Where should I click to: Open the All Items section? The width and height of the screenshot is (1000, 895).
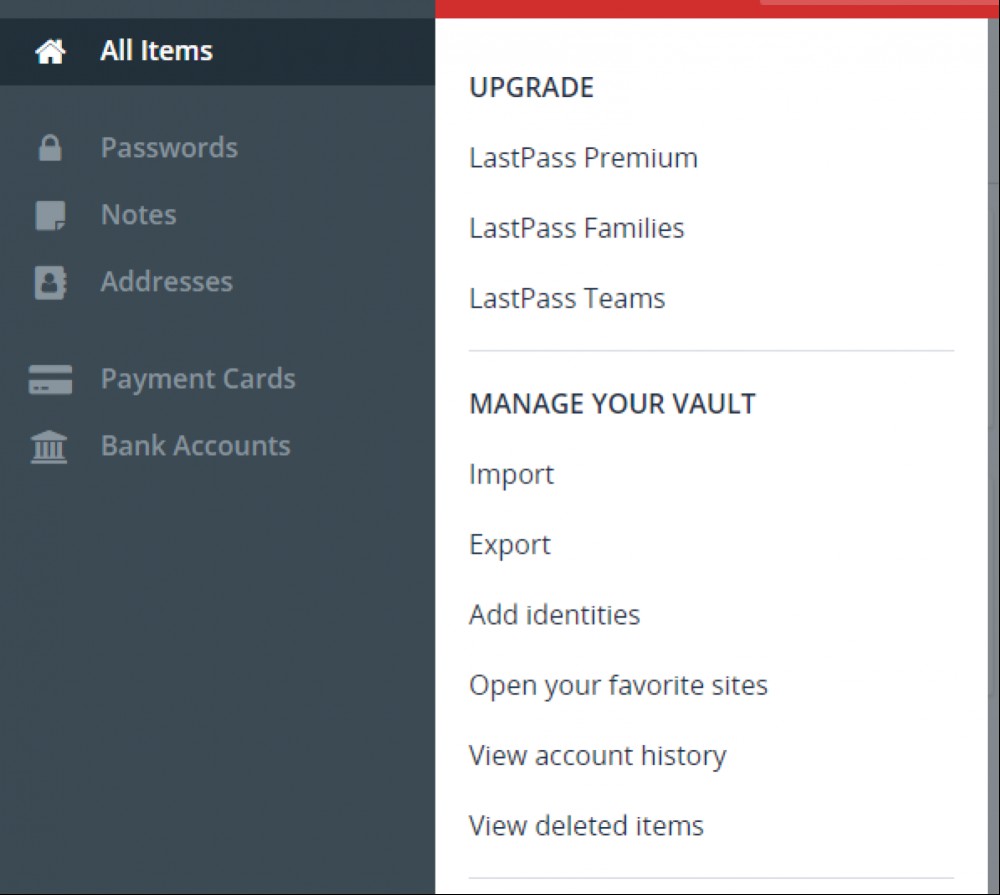(x=217, y=51)
